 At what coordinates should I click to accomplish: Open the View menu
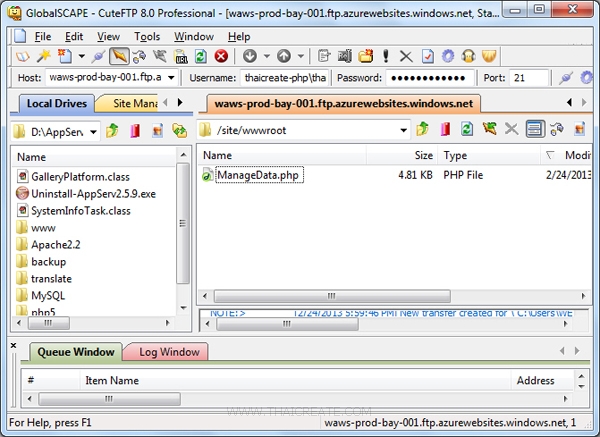(108, 37)
